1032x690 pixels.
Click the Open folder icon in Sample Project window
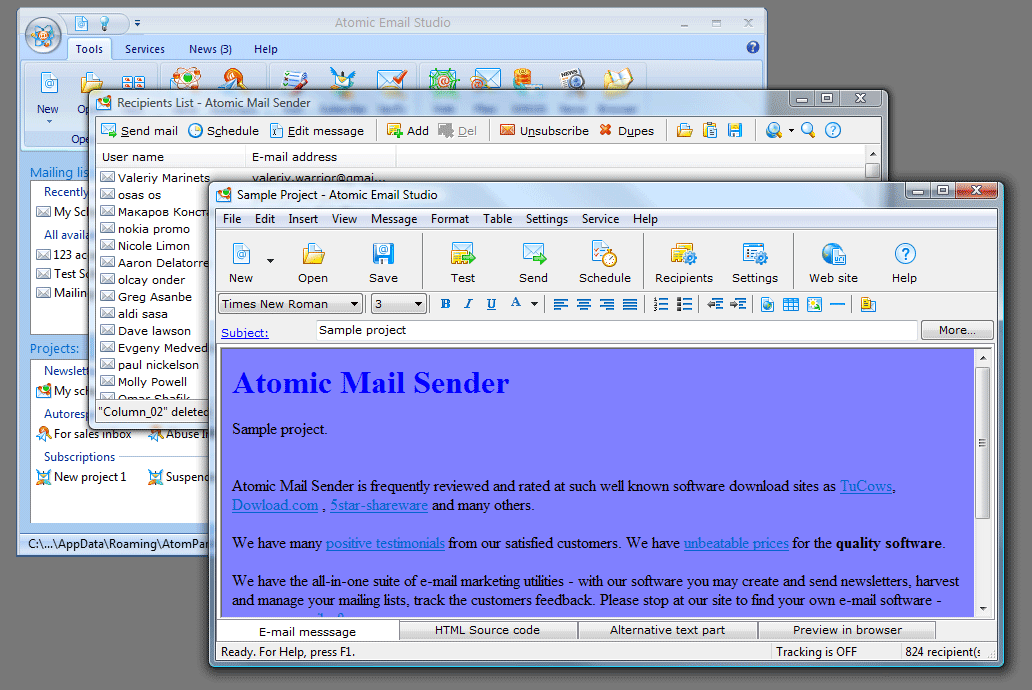coord(313,254)
